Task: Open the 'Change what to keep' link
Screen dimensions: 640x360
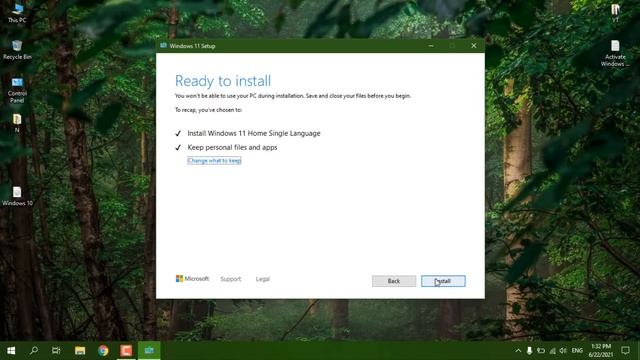Action: (x=214, y=161)
